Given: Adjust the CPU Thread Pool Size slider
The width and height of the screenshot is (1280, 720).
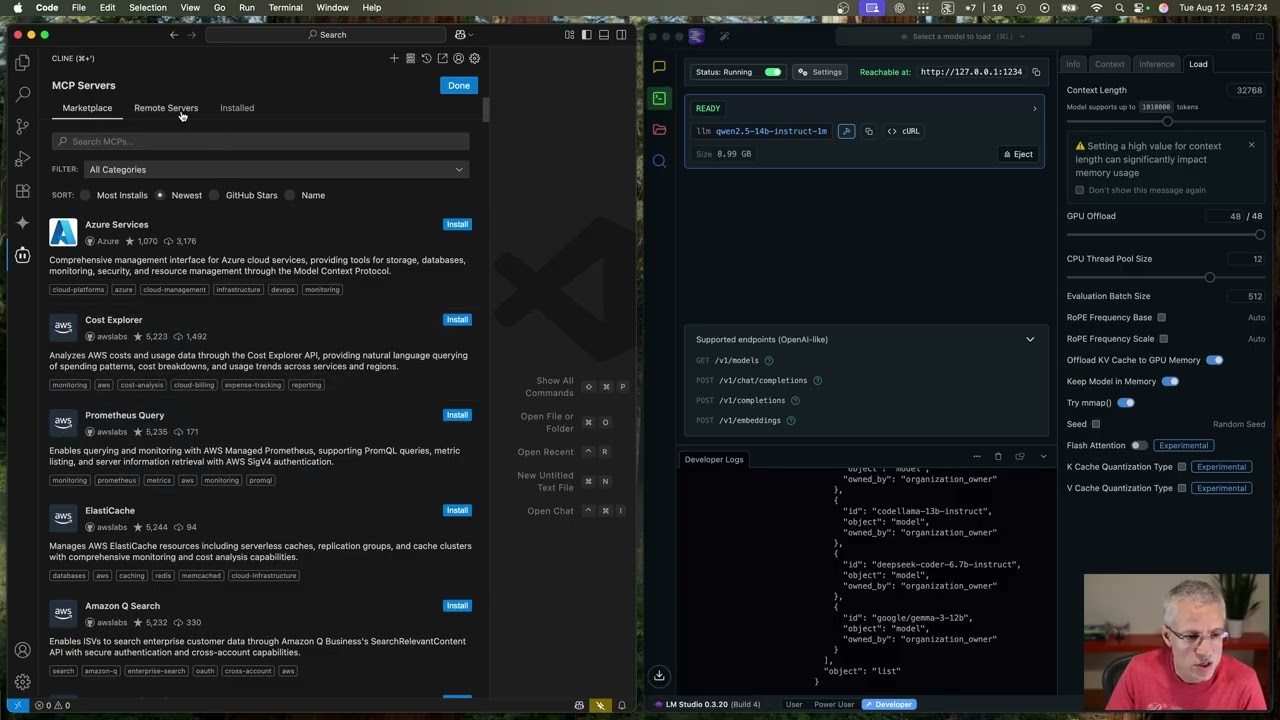Looking at the screenshot, I should tap(1210, 277).
